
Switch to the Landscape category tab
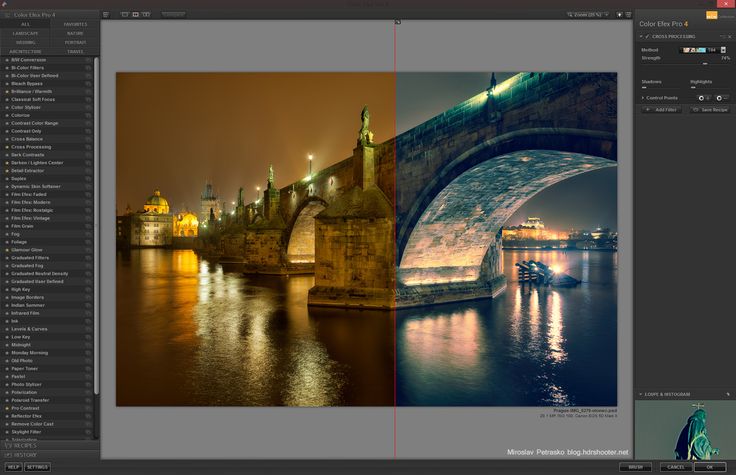tap(25, 33)
